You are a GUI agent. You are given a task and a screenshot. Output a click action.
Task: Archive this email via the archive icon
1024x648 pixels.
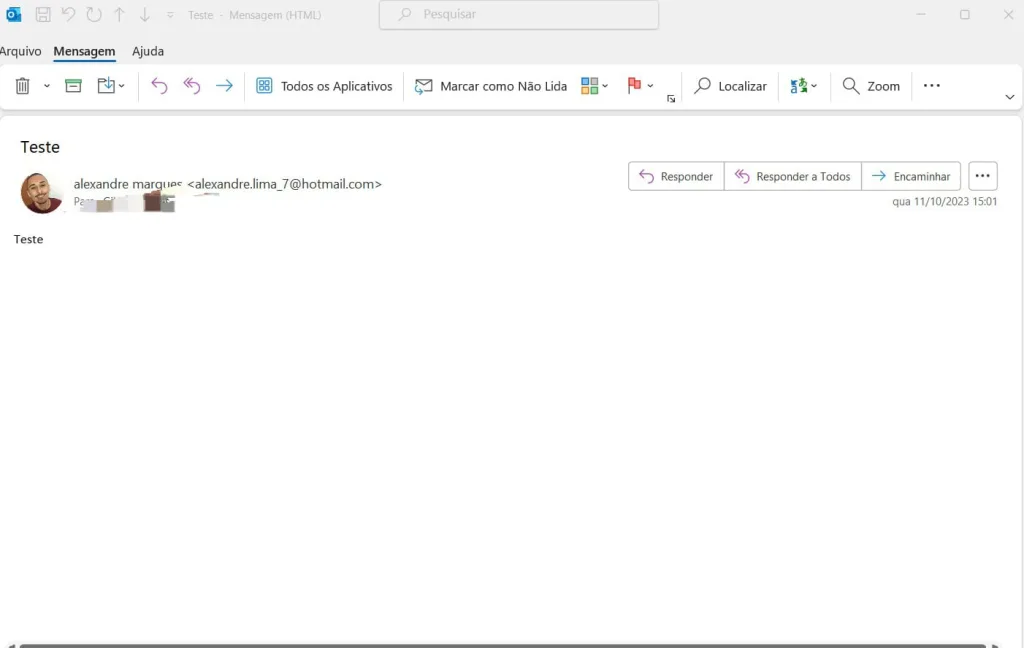(72, 86)
